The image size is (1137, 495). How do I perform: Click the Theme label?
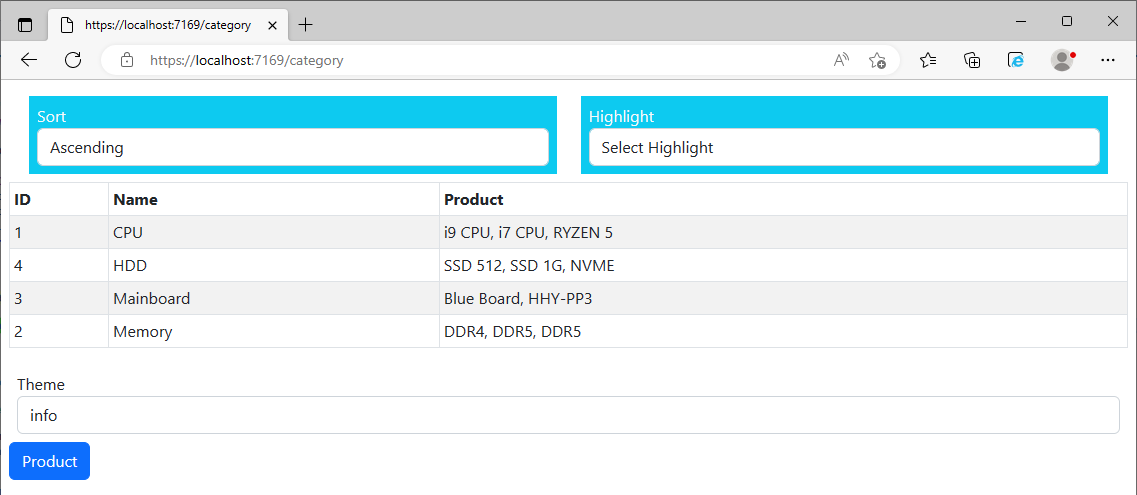tap(41, 384)
